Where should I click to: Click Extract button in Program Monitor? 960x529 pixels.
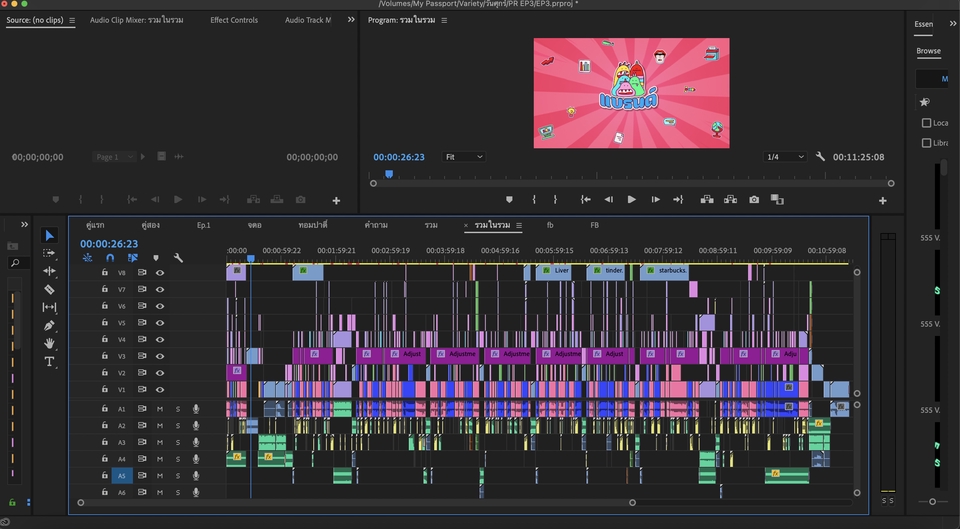pyautogui.click(x=730, y=200)
